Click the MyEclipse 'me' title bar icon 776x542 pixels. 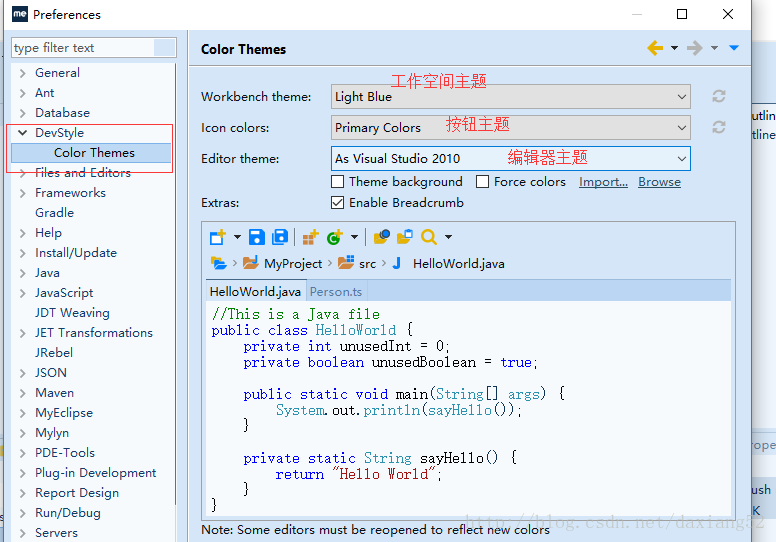pyautogui.click(x=20, y=14)
